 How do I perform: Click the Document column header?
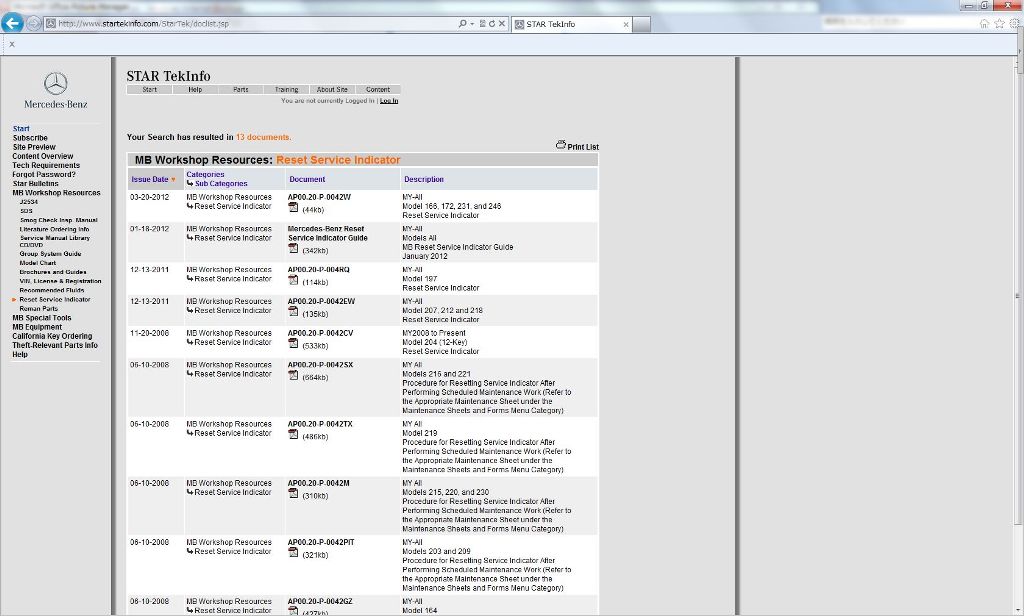[x=307, y=179]
